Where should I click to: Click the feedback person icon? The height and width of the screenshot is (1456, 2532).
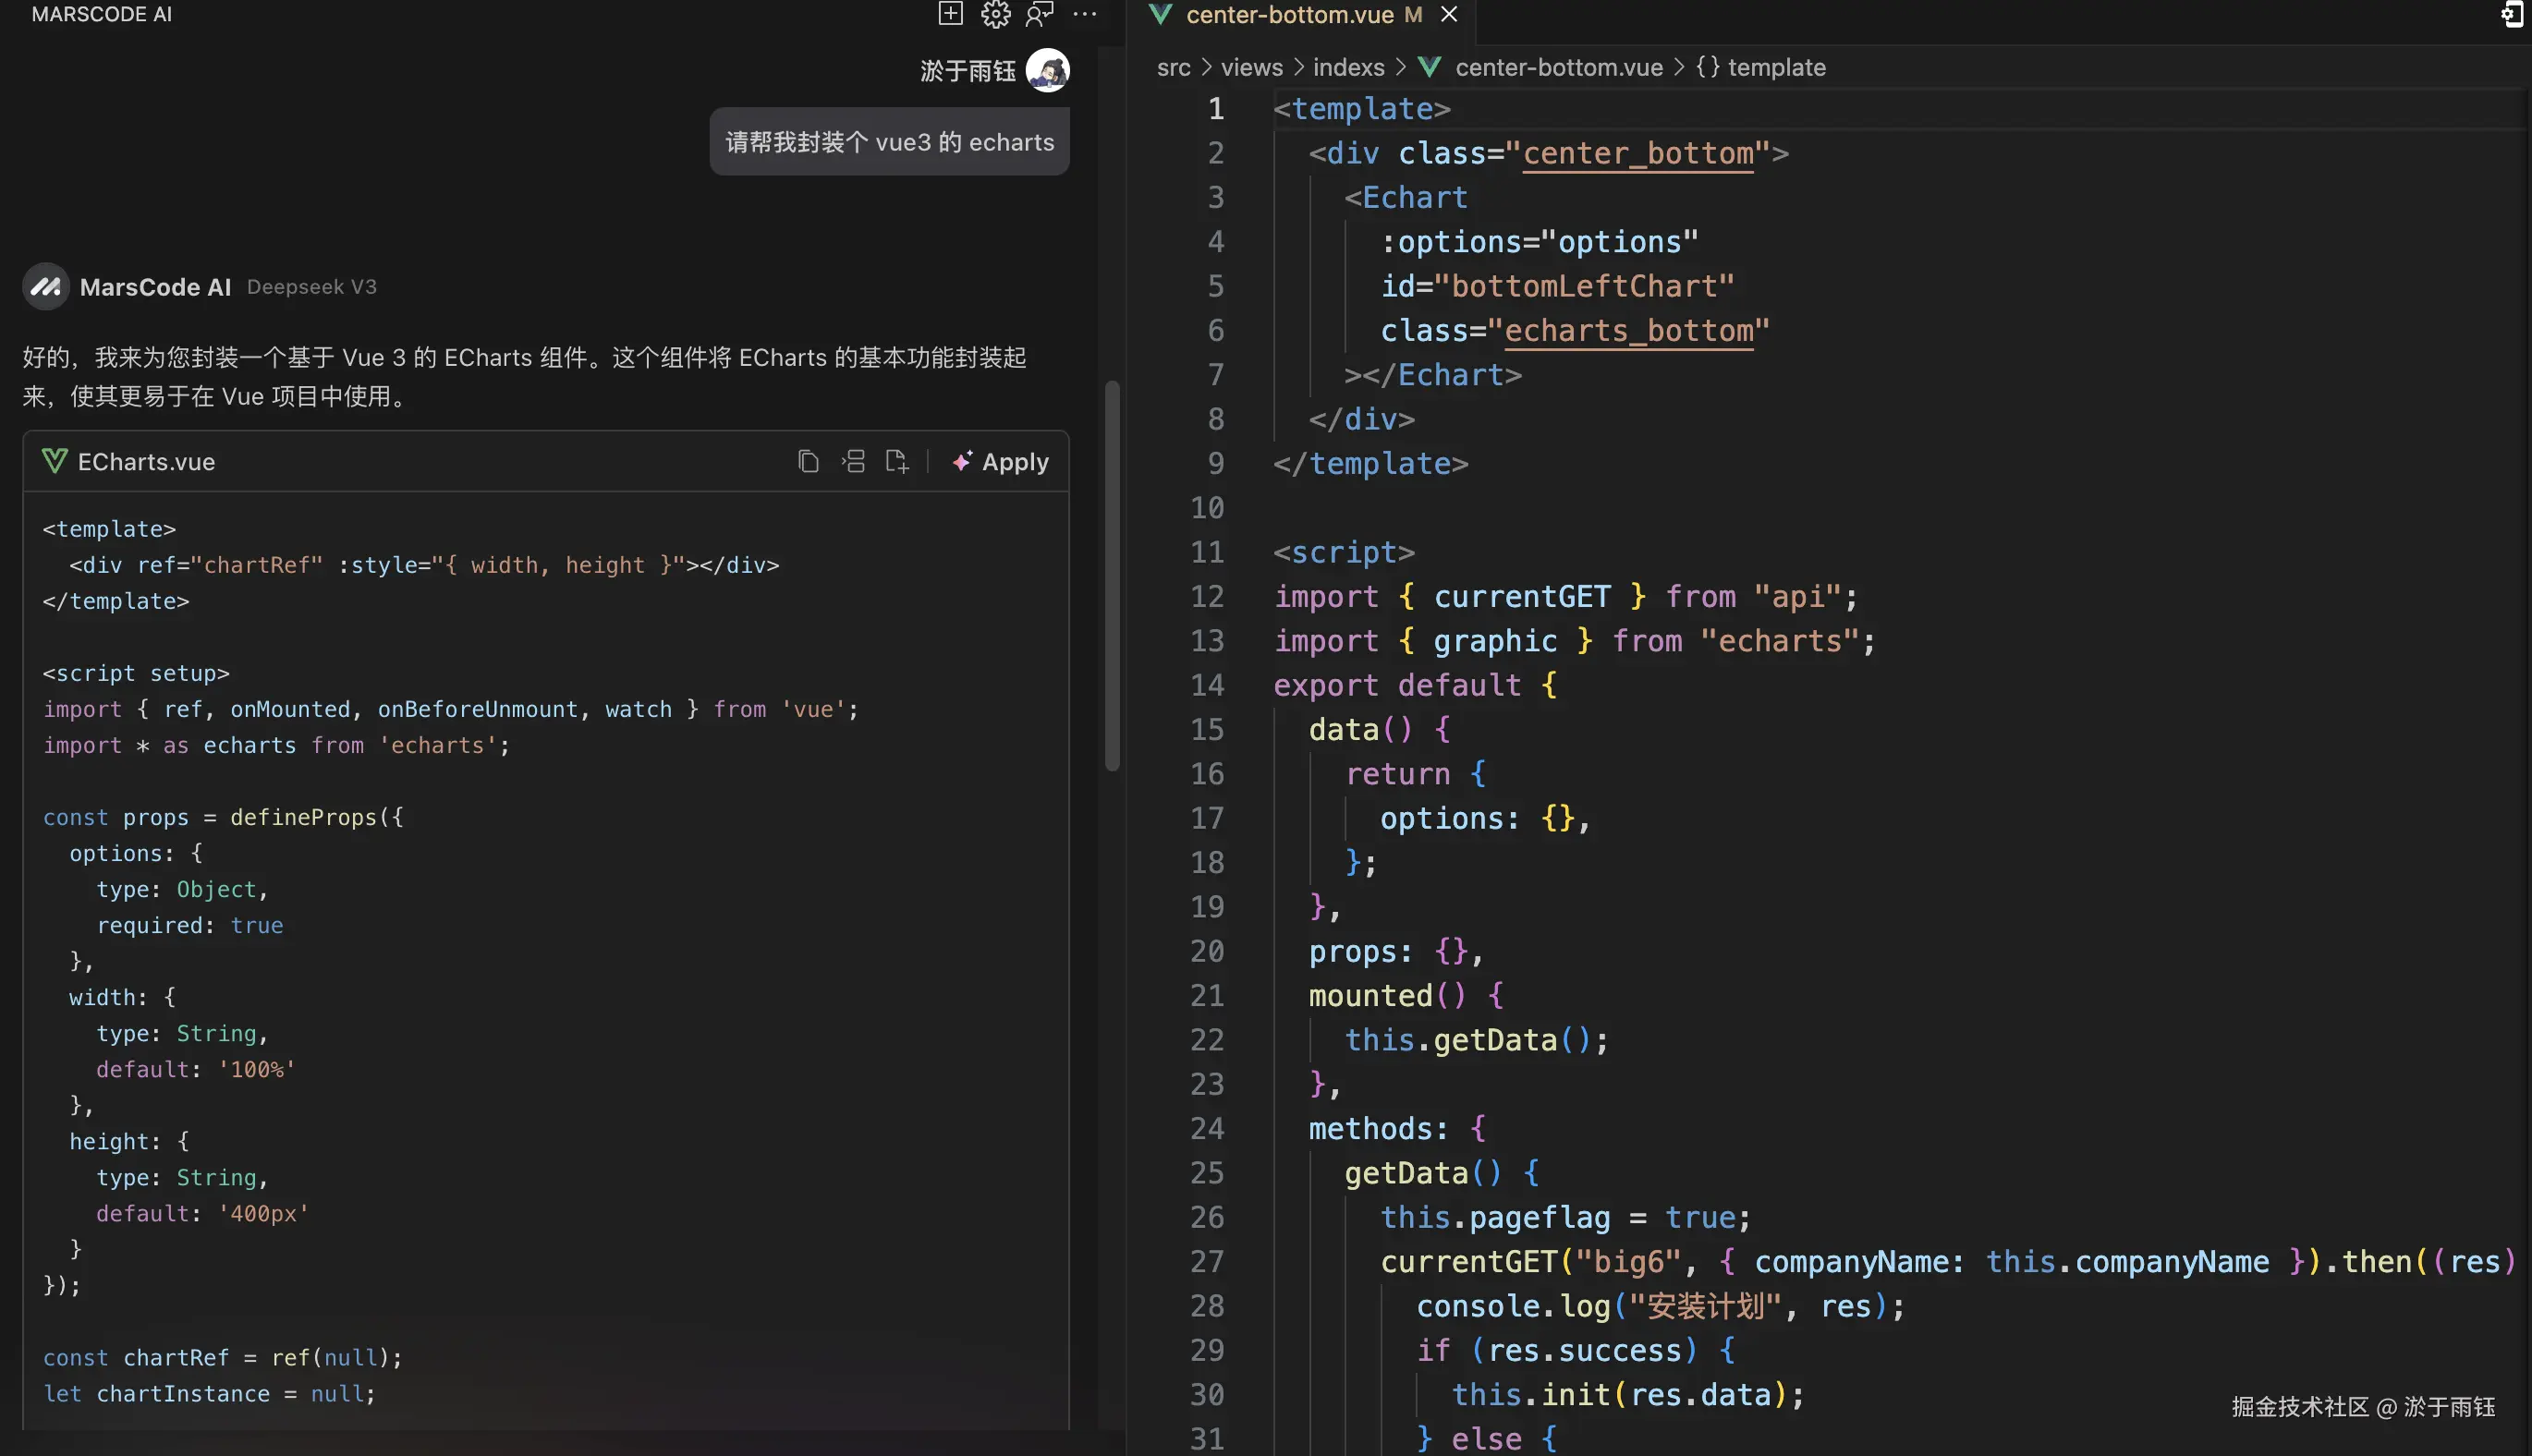[1039, 14]
